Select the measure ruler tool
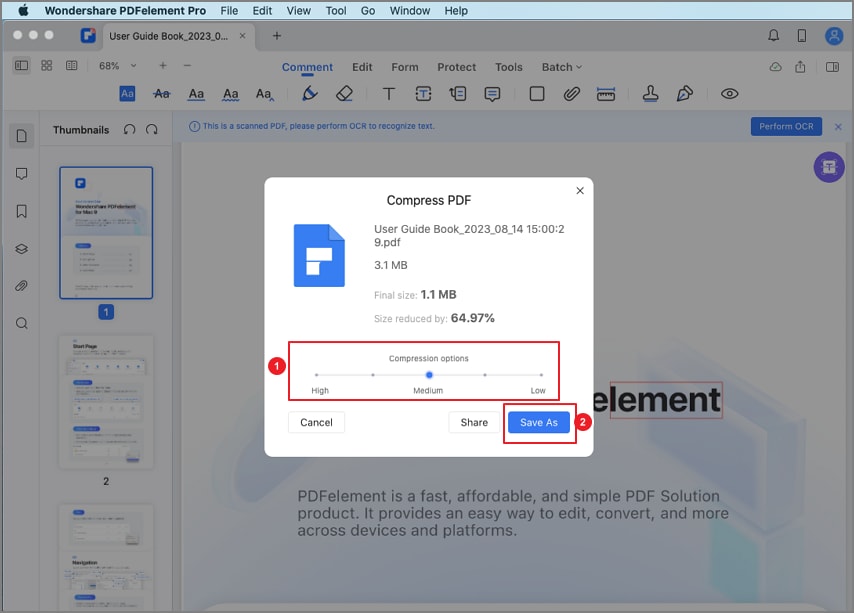 [606, 94]
